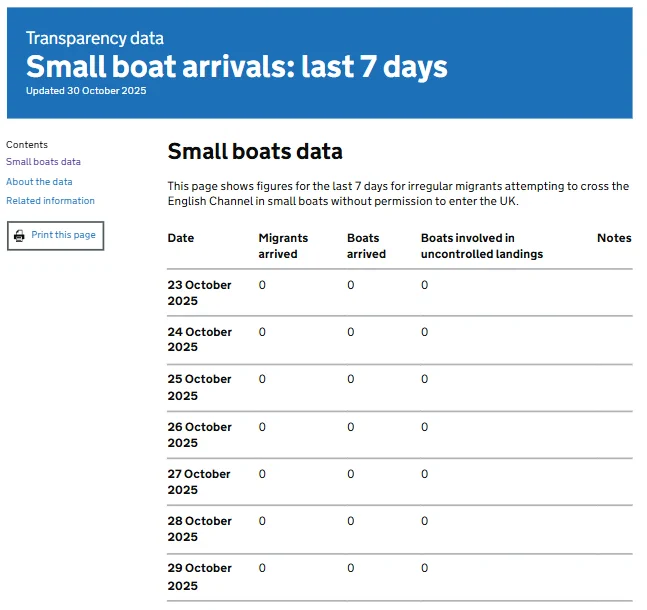Open the About the data link
The width and height of the screenshot is (647, 610).
pyautogui.click(x=39, y=182)
